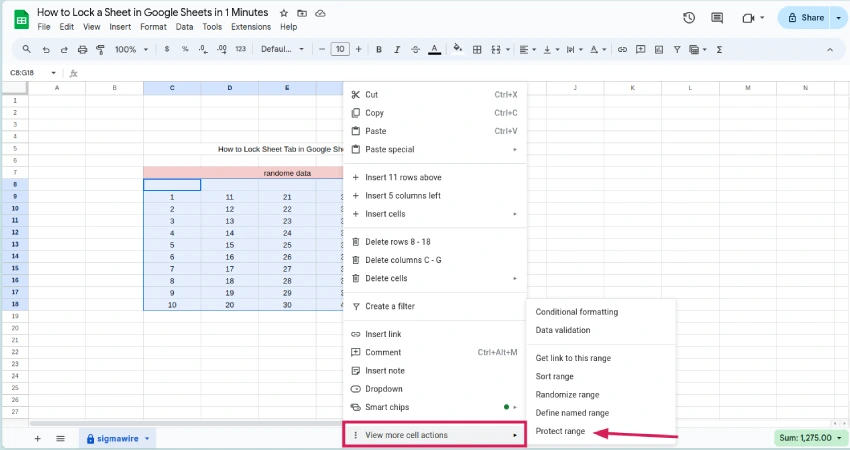
Task: Increase decimal places
Action: click(222, 49)
